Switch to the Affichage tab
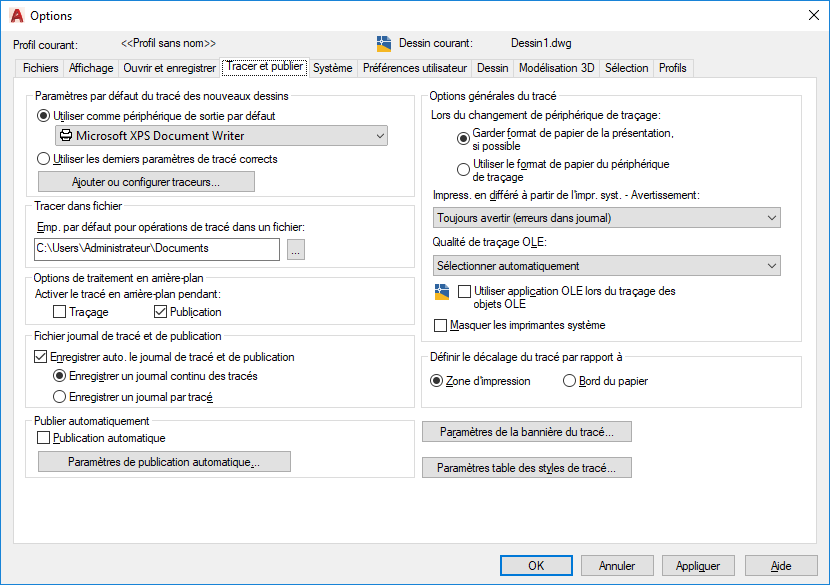830x585 pixels. (91, 68)
